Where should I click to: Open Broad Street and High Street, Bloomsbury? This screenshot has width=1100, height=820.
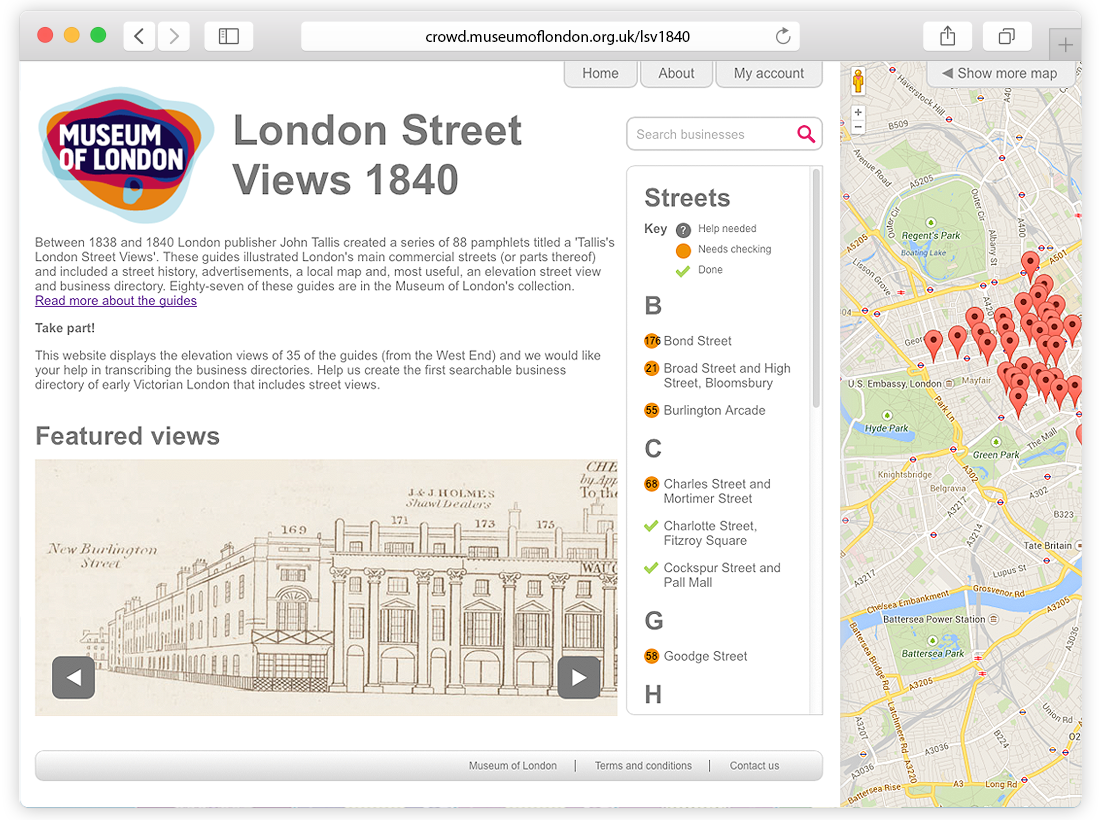(x=727, y=376)
